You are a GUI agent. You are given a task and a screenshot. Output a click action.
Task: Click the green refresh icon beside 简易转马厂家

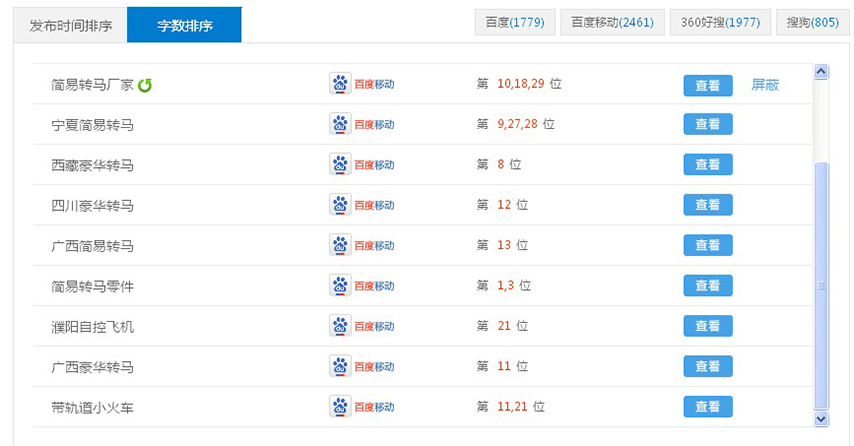[145, 85]
